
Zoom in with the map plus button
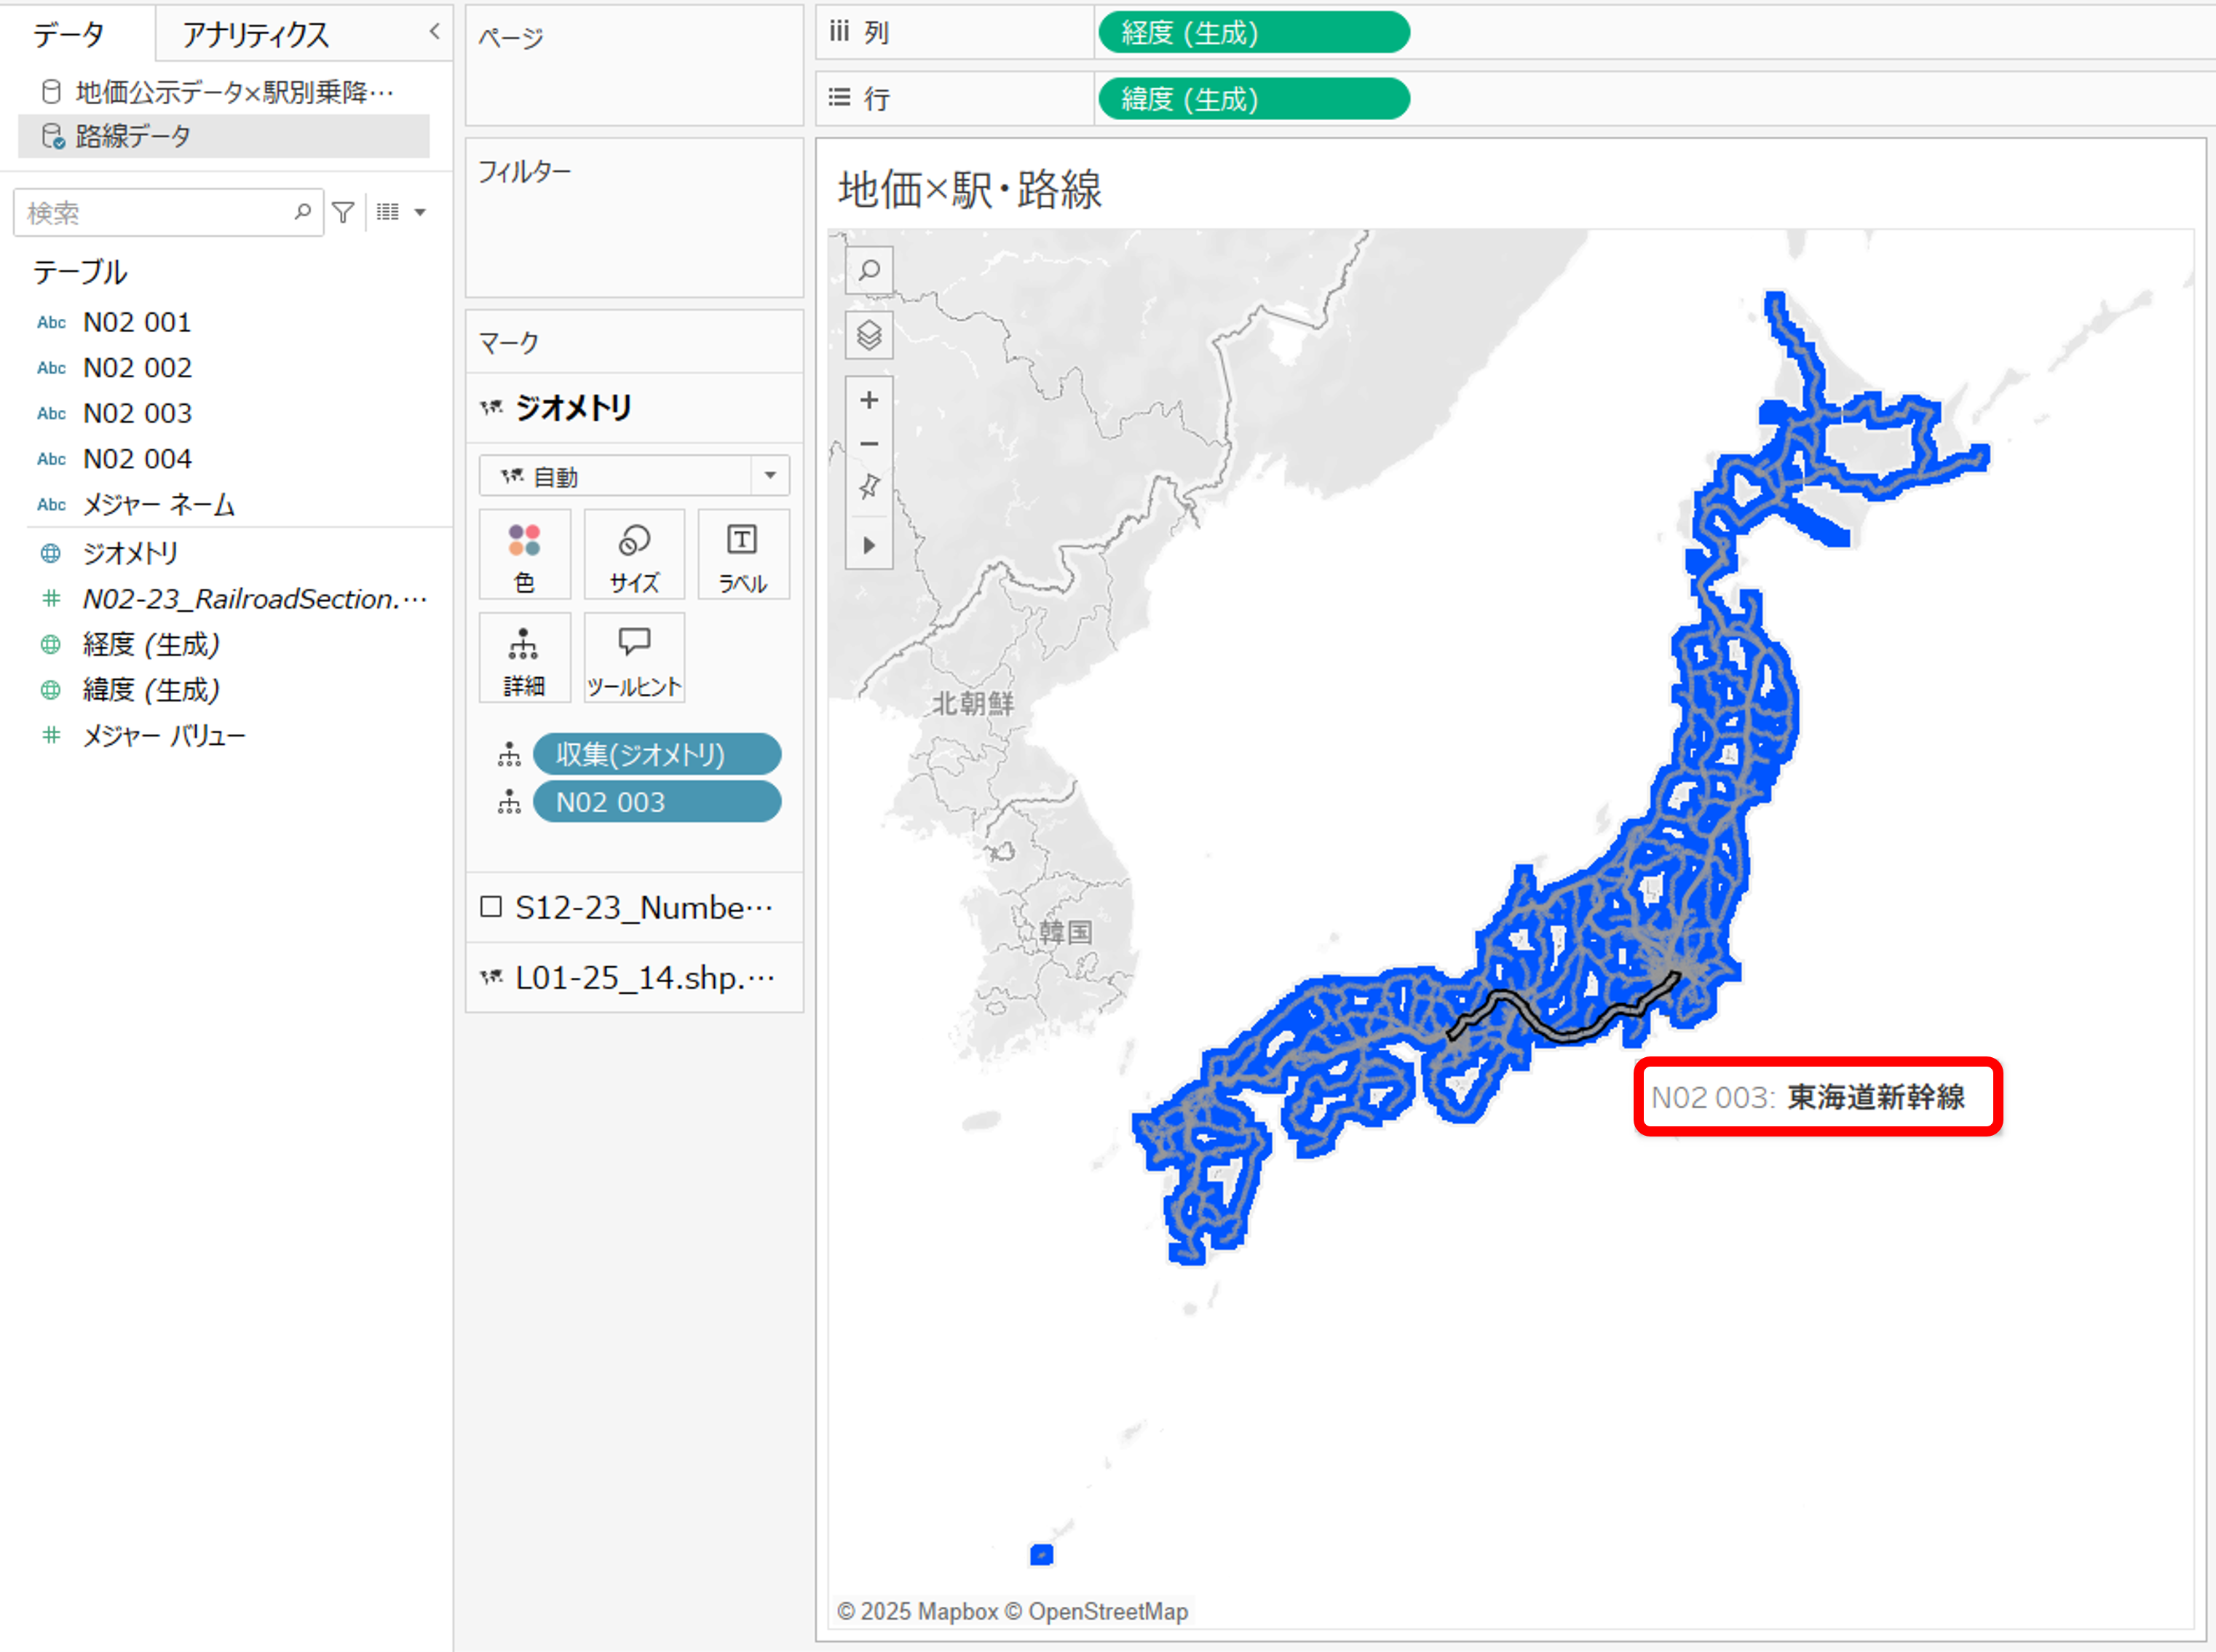869,400
